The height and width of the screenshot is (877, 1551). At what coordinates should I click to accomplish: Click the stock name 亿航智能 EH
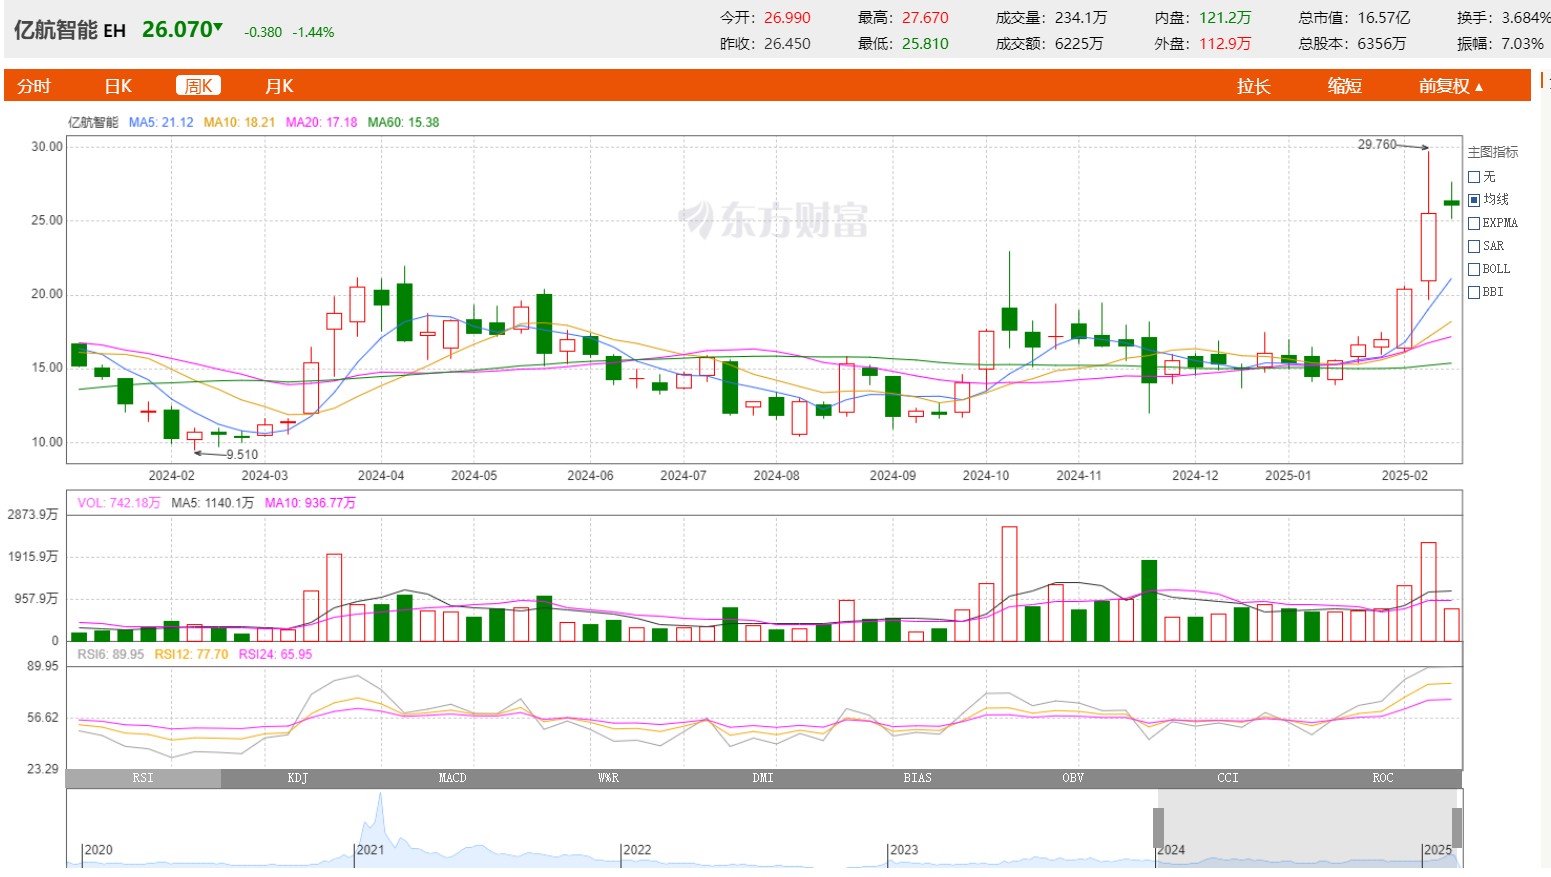[x=70, y=30]
